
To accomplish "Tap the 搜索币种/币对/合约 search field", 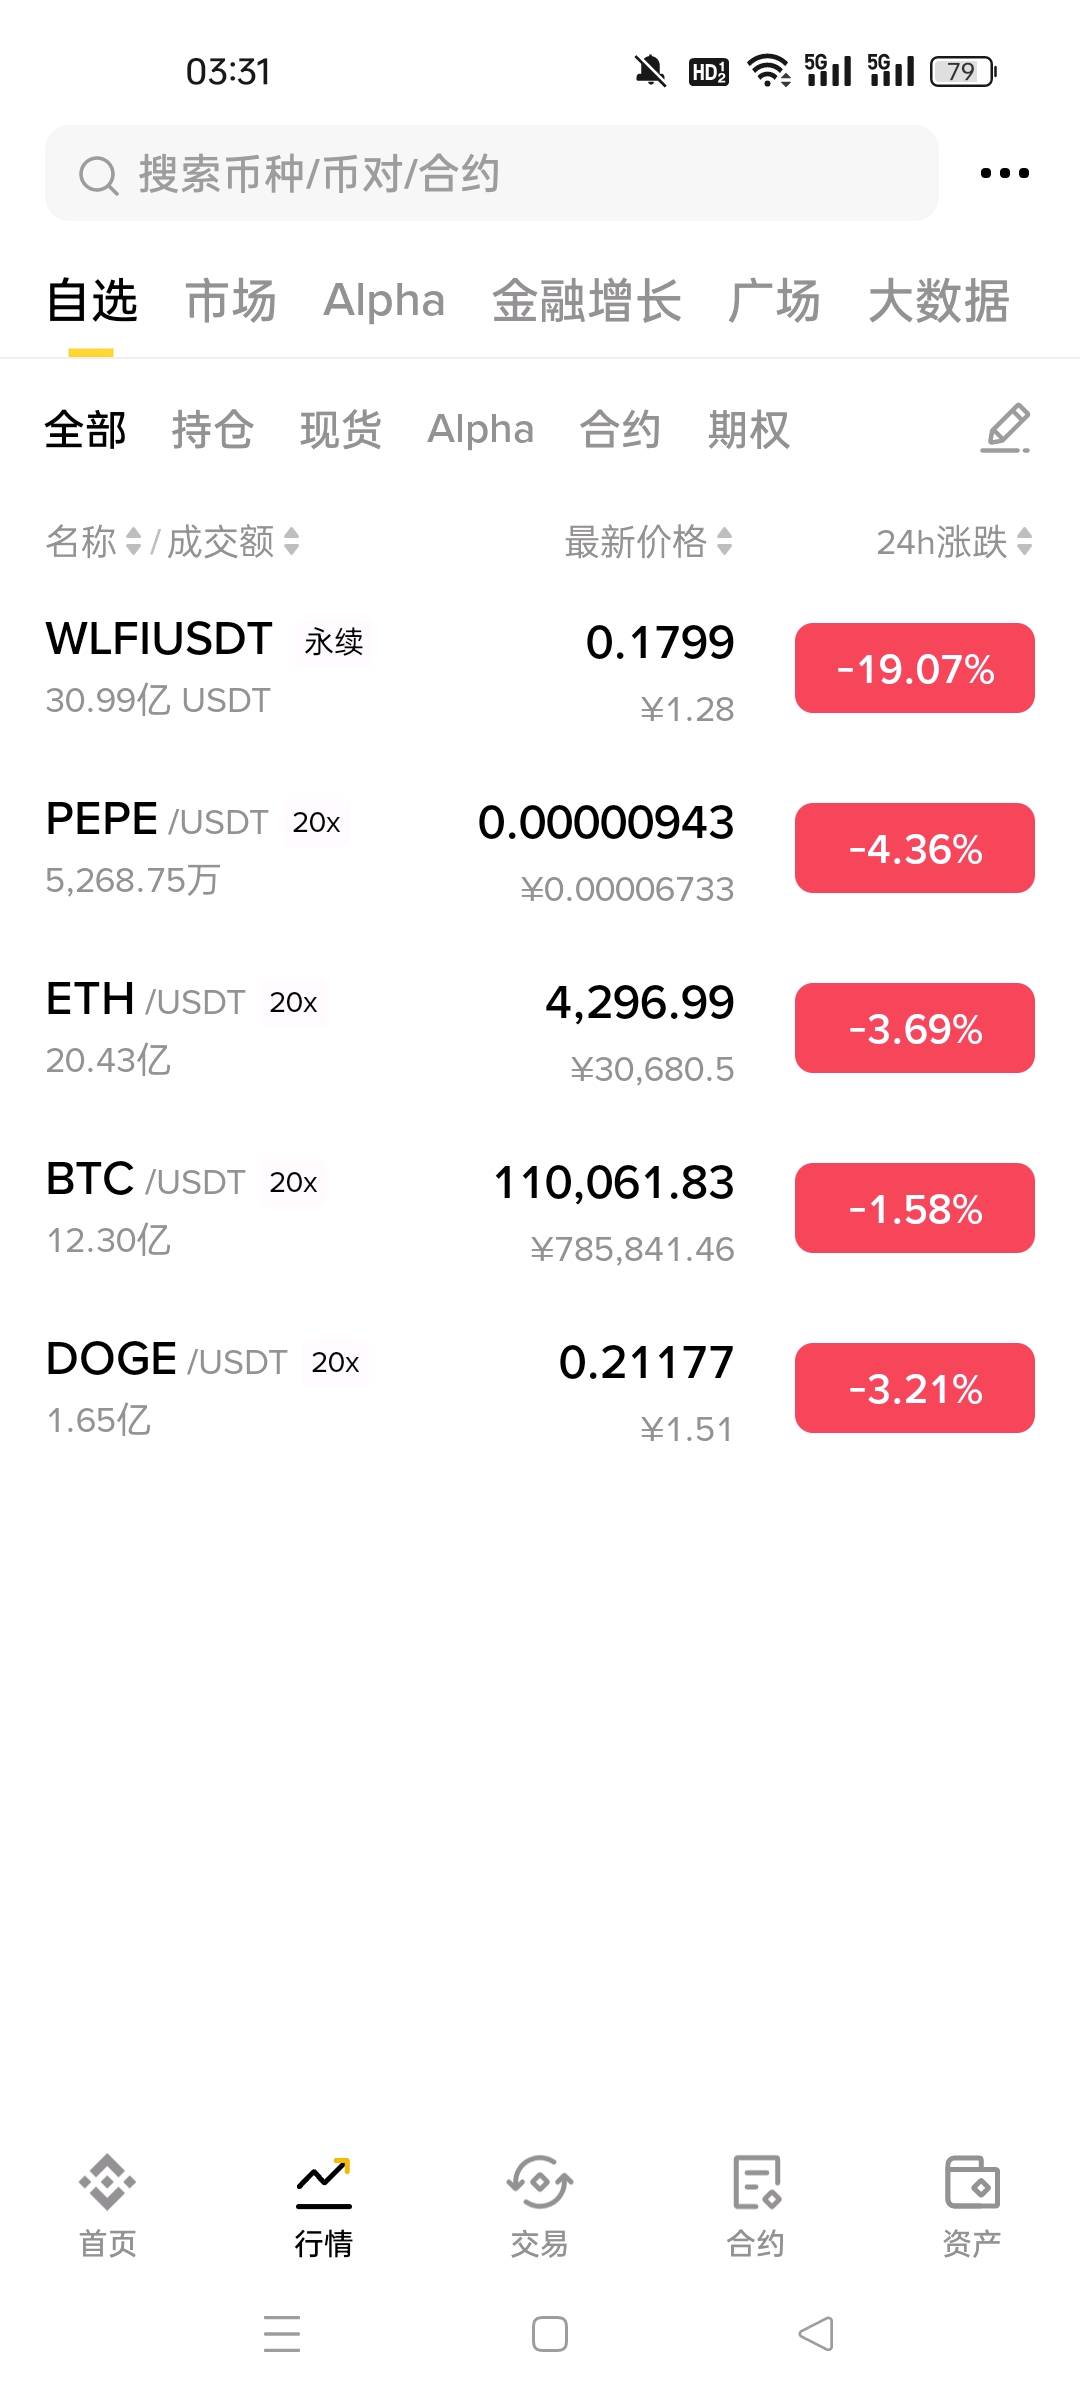I will point(490,173).
